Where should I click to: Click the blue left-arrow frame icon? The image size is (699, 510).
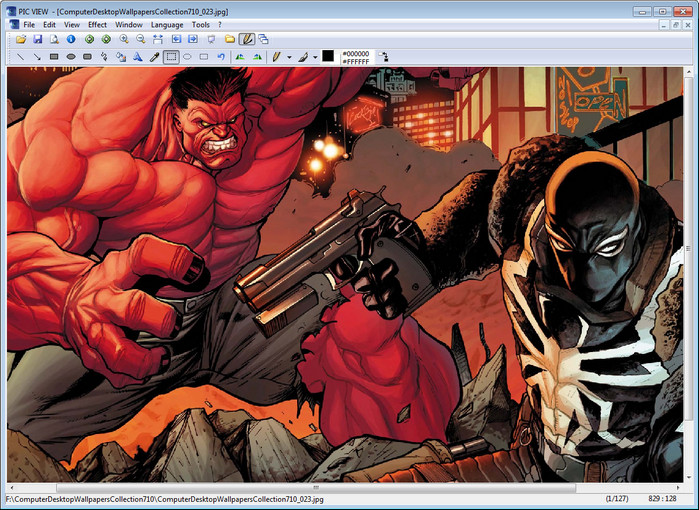[176, 39]
